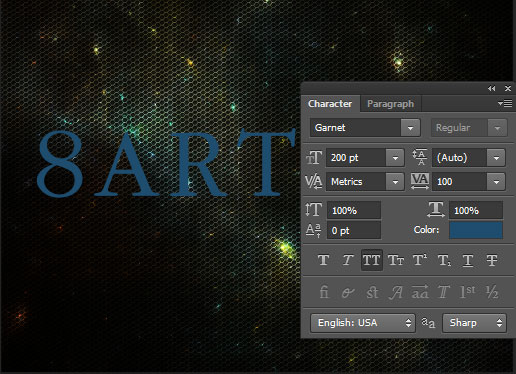Click the tracking field showing 100

click(460, 182)
